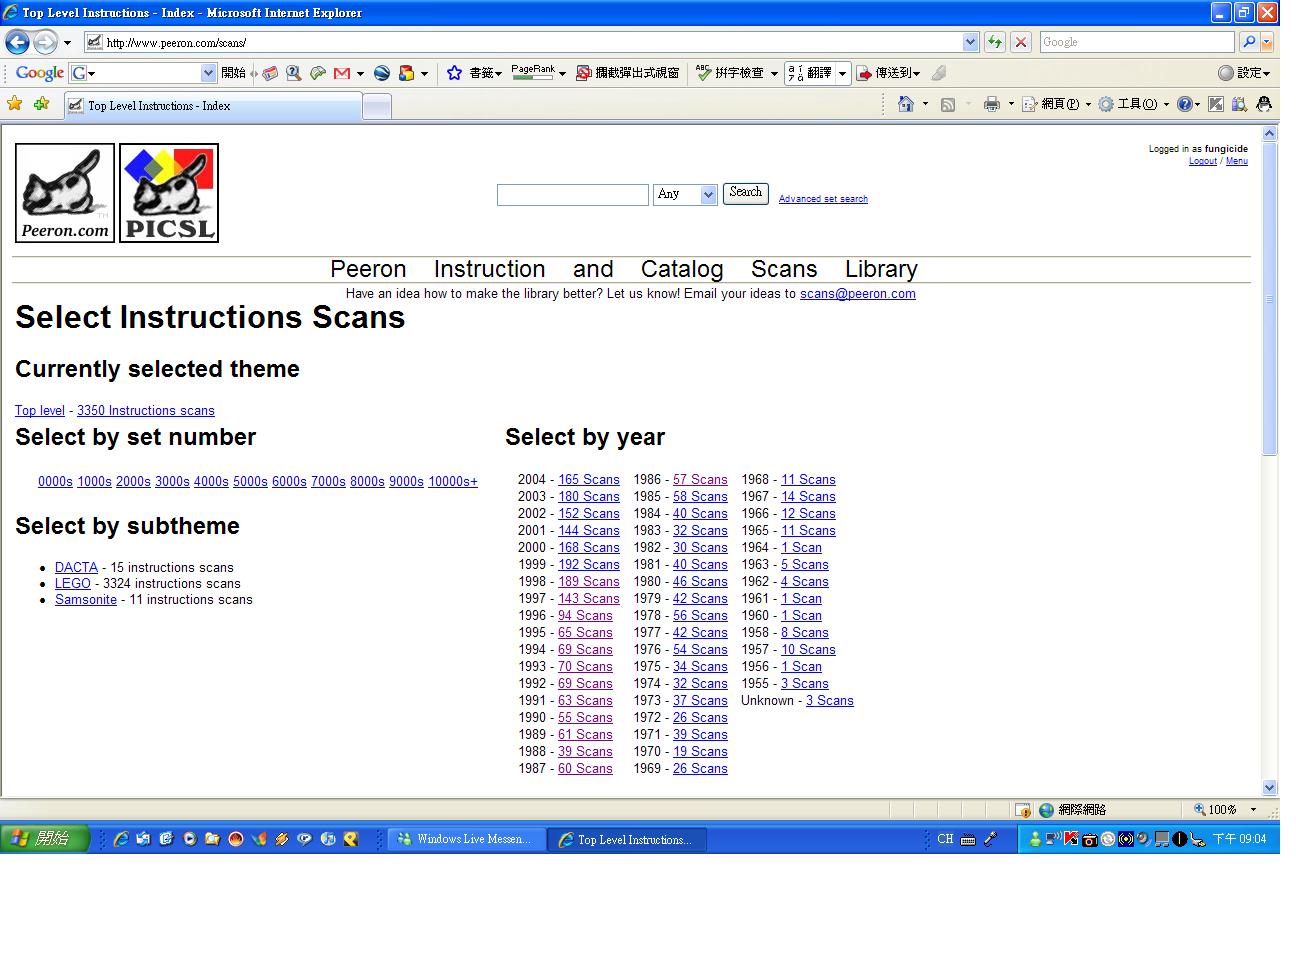Open the 1986 '57 Scans' link

point(700,480)
